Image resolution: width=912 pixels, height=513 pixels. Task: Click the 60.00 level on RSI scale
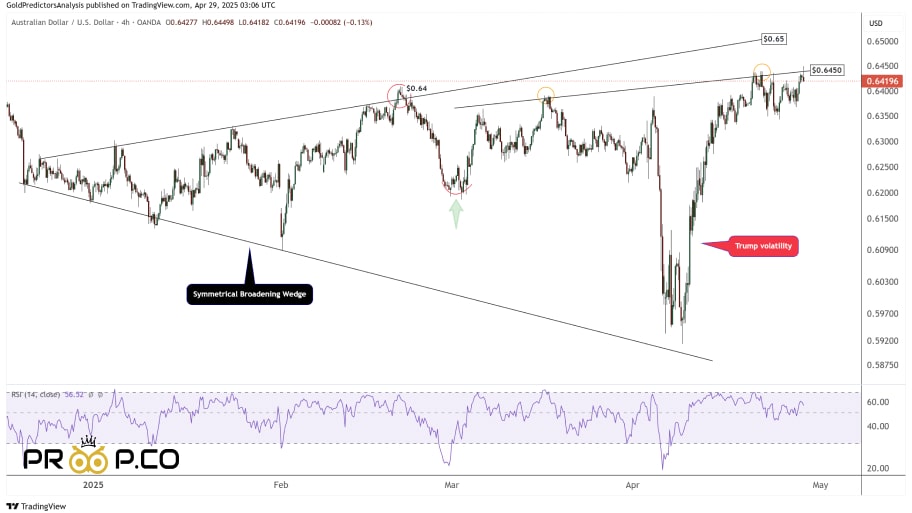tap(877, 403)
